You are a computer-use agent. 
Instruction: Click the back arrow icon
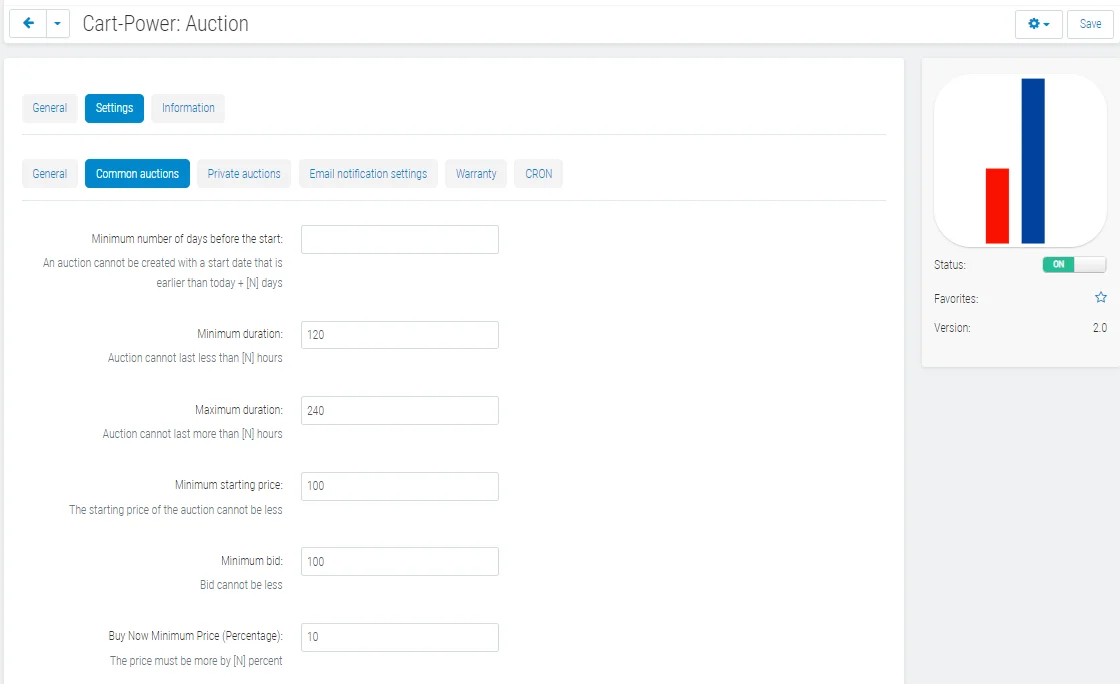(29, 24)
